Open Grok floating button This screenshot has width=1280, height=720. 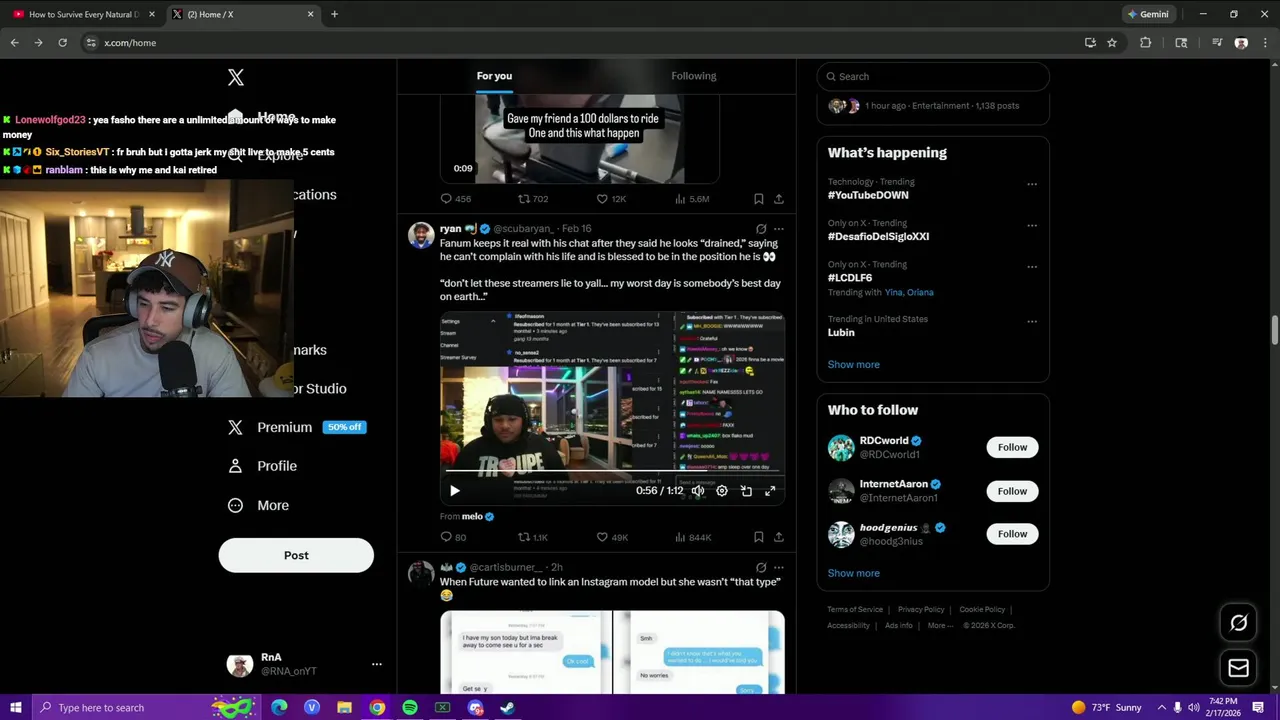point(1238,623)
